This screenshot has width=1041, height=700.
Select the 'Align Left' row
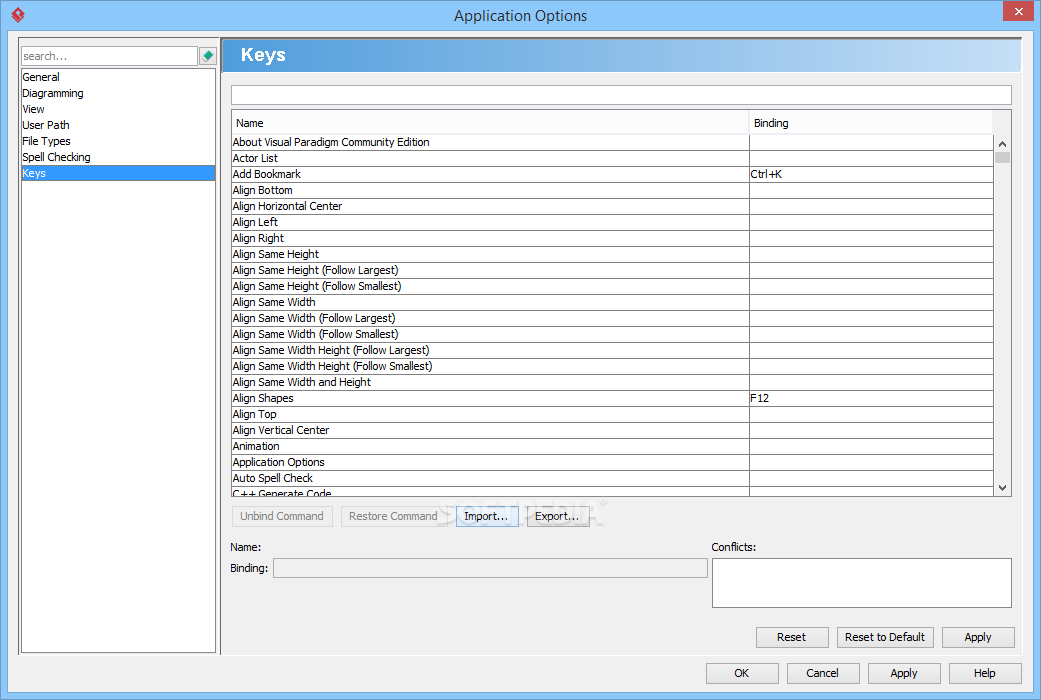pos(612,222)
